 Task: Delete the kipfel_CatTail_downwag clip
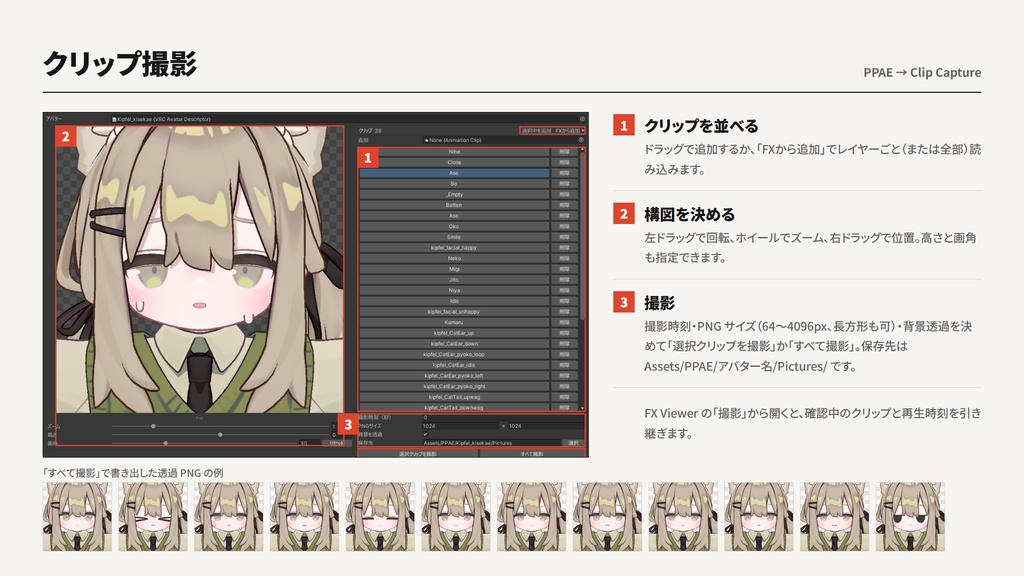[x=564, y=407]
